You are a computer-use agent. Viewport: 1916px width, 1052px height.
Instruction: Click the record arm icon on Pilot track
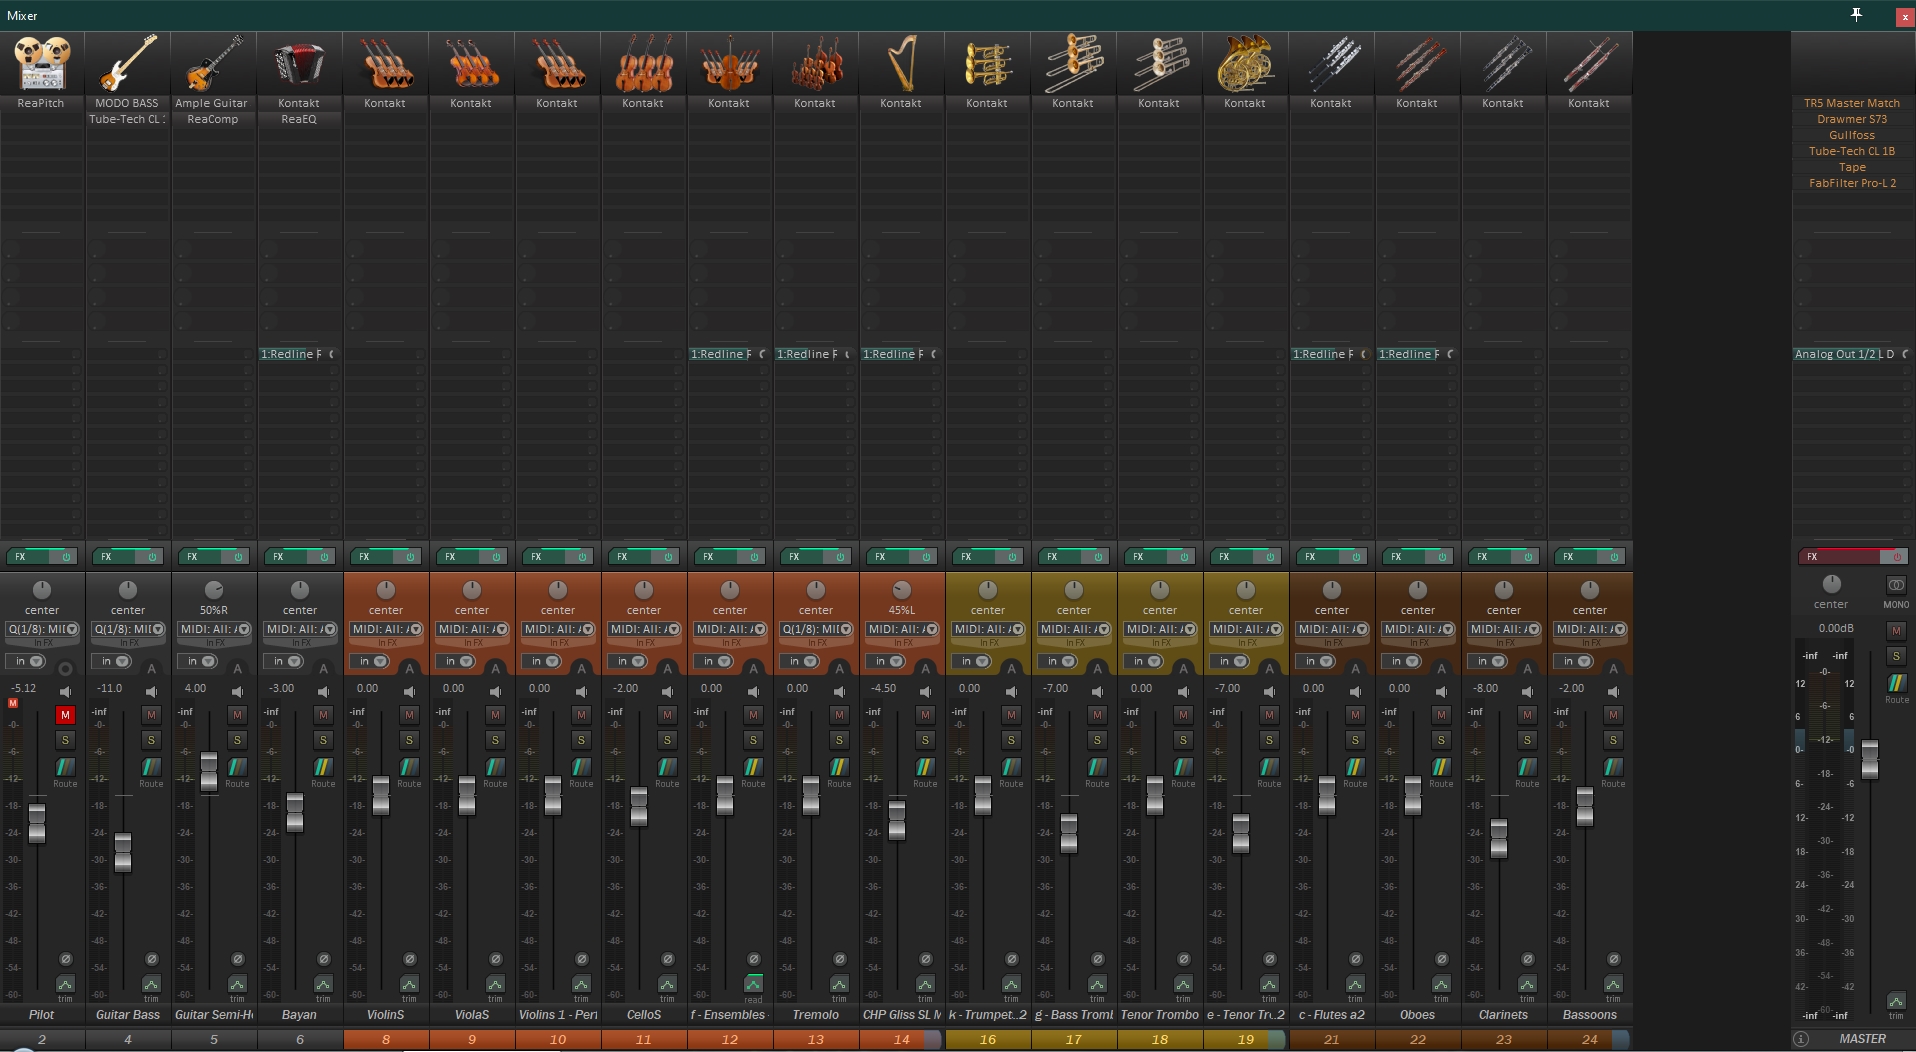[x=66, y=668]
